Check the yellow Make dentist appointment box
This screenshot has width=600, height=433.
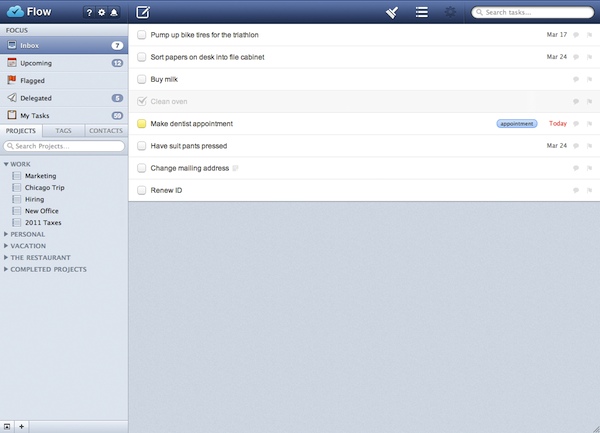point(142,124)
